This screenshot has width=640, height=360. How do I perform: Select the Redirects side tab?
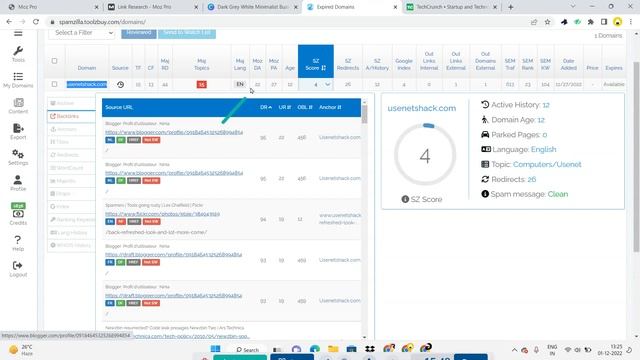point(71,155)
